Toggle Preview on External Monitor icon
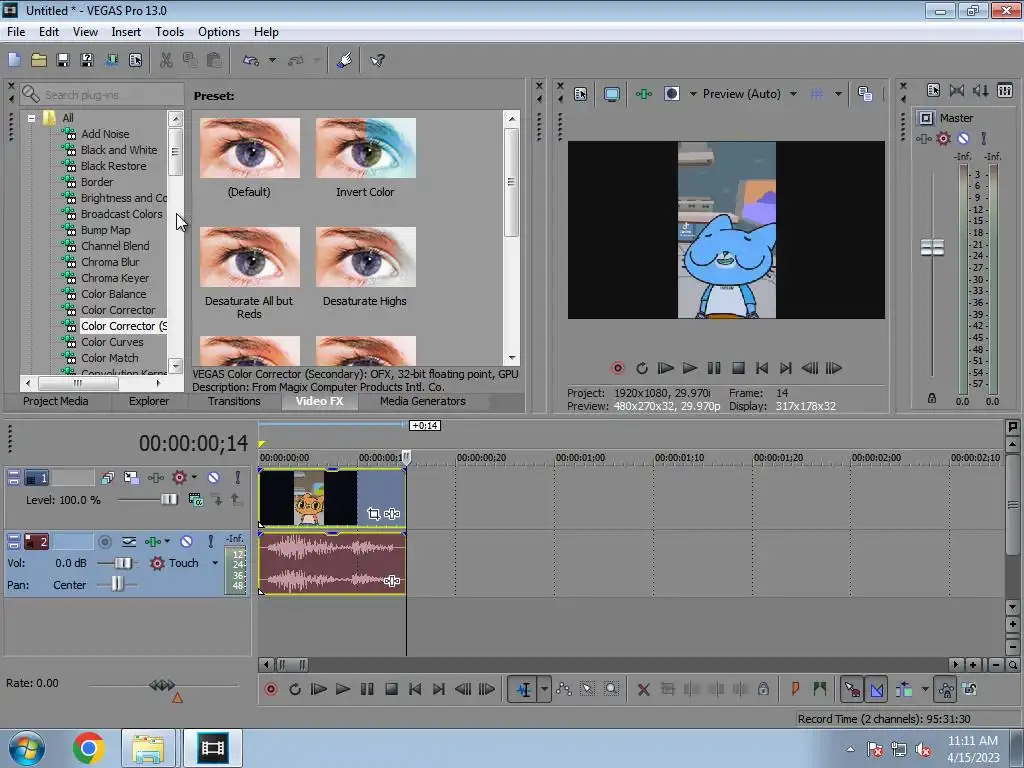 pos(612,94)
